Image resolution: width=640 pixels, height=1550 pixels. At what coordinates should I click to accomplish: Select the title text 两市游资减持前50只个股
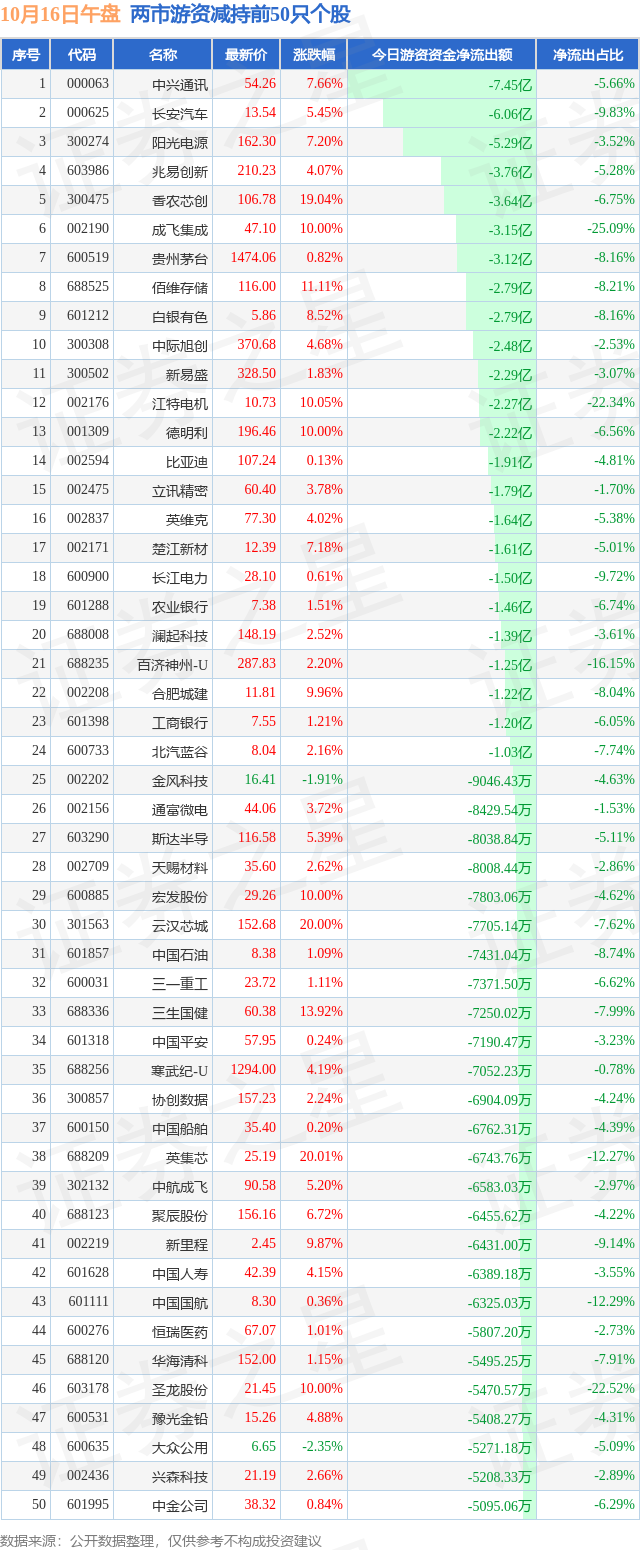click(x=240, y=15)
